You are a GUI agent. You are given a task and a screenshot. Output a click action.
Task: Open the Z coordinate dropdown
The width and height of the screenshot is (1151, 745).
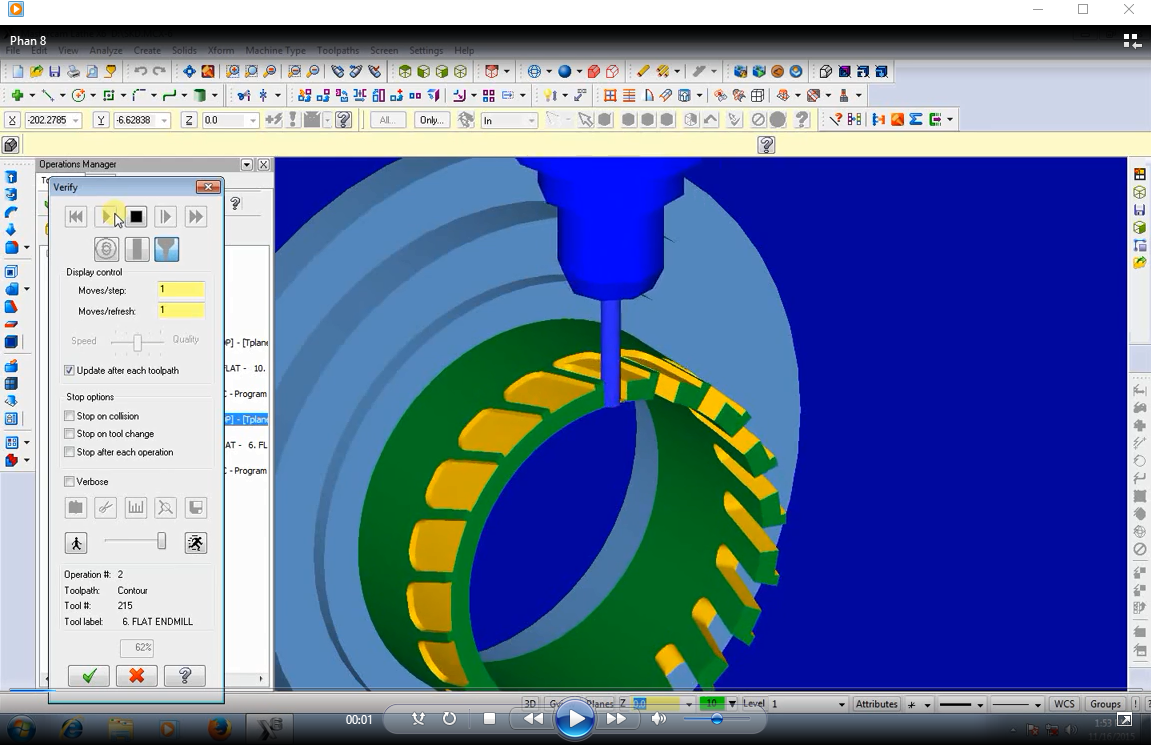253,120
